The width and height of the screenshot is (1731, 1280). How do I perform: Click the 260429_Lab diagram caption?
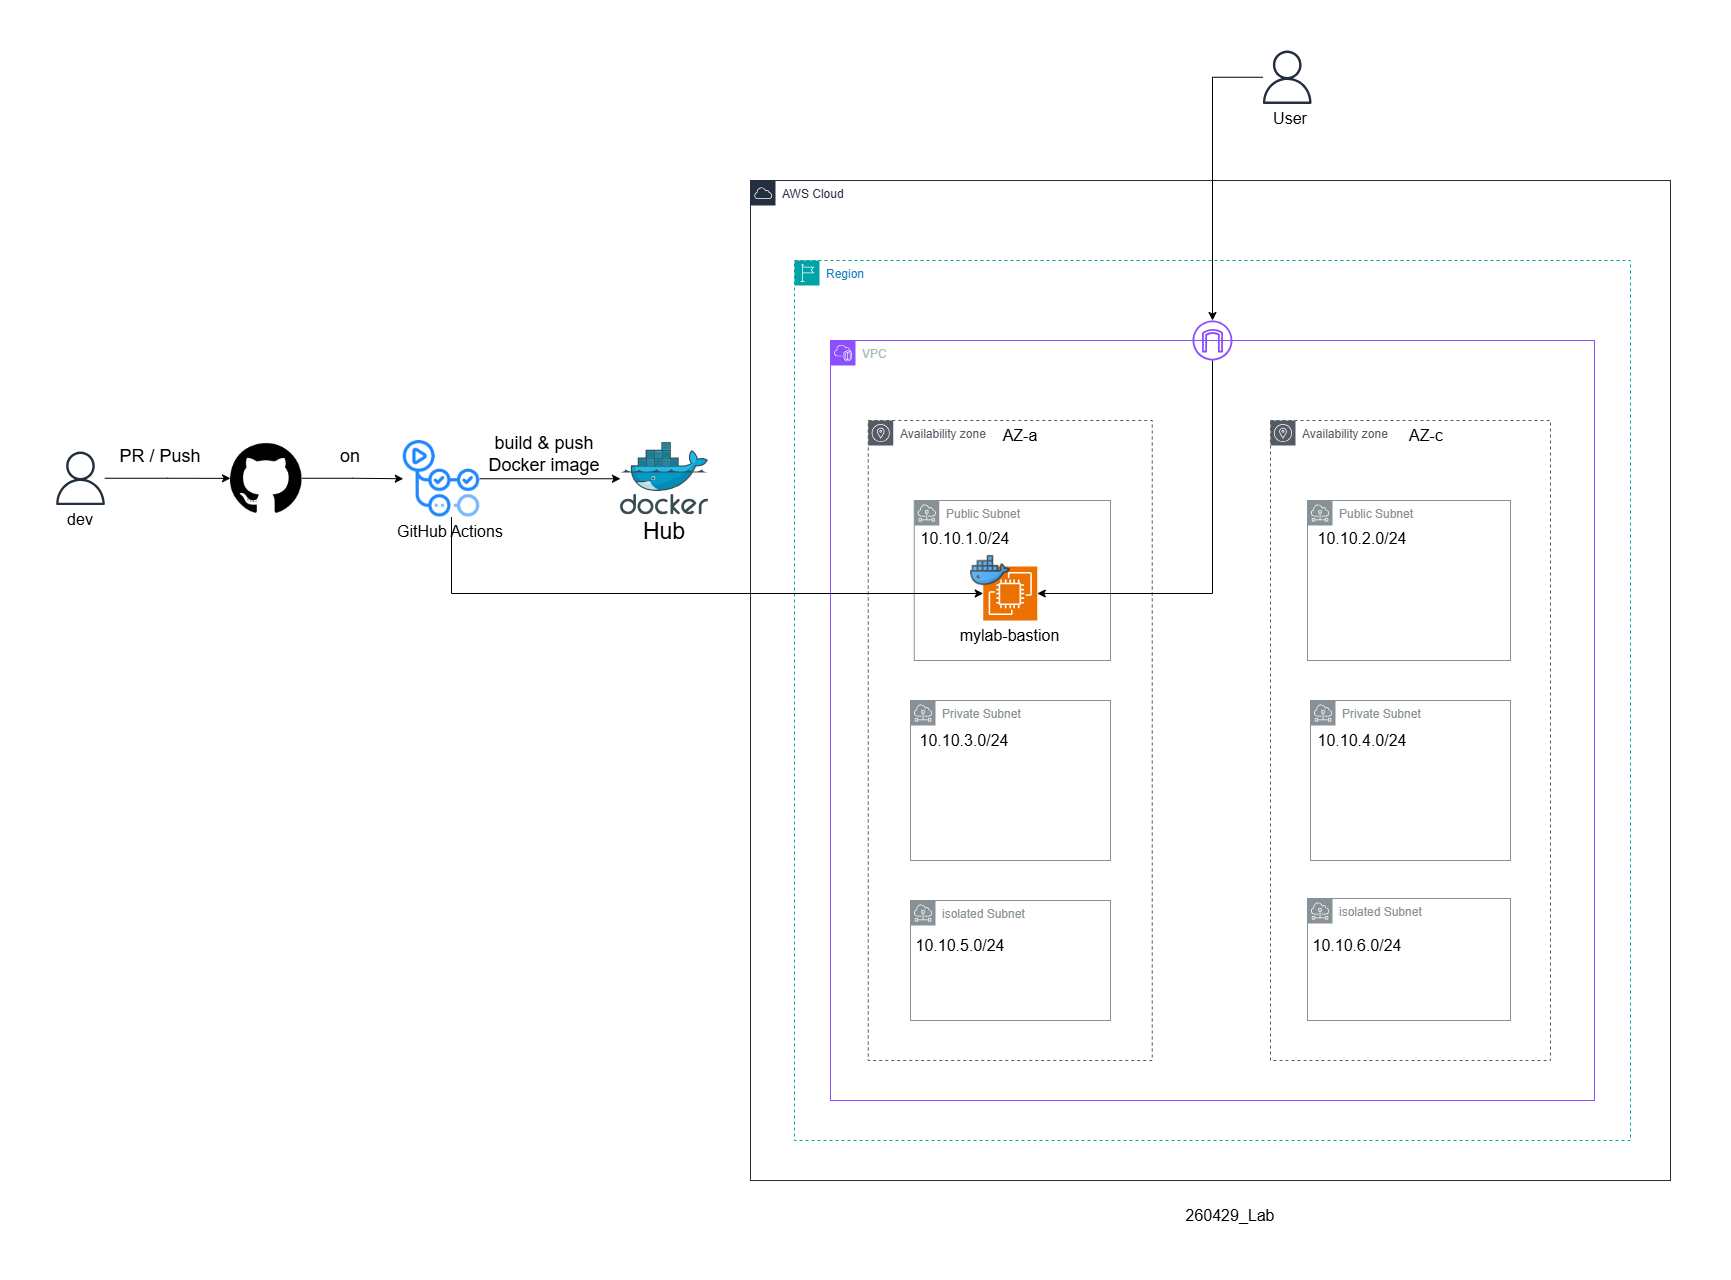1229,1215
